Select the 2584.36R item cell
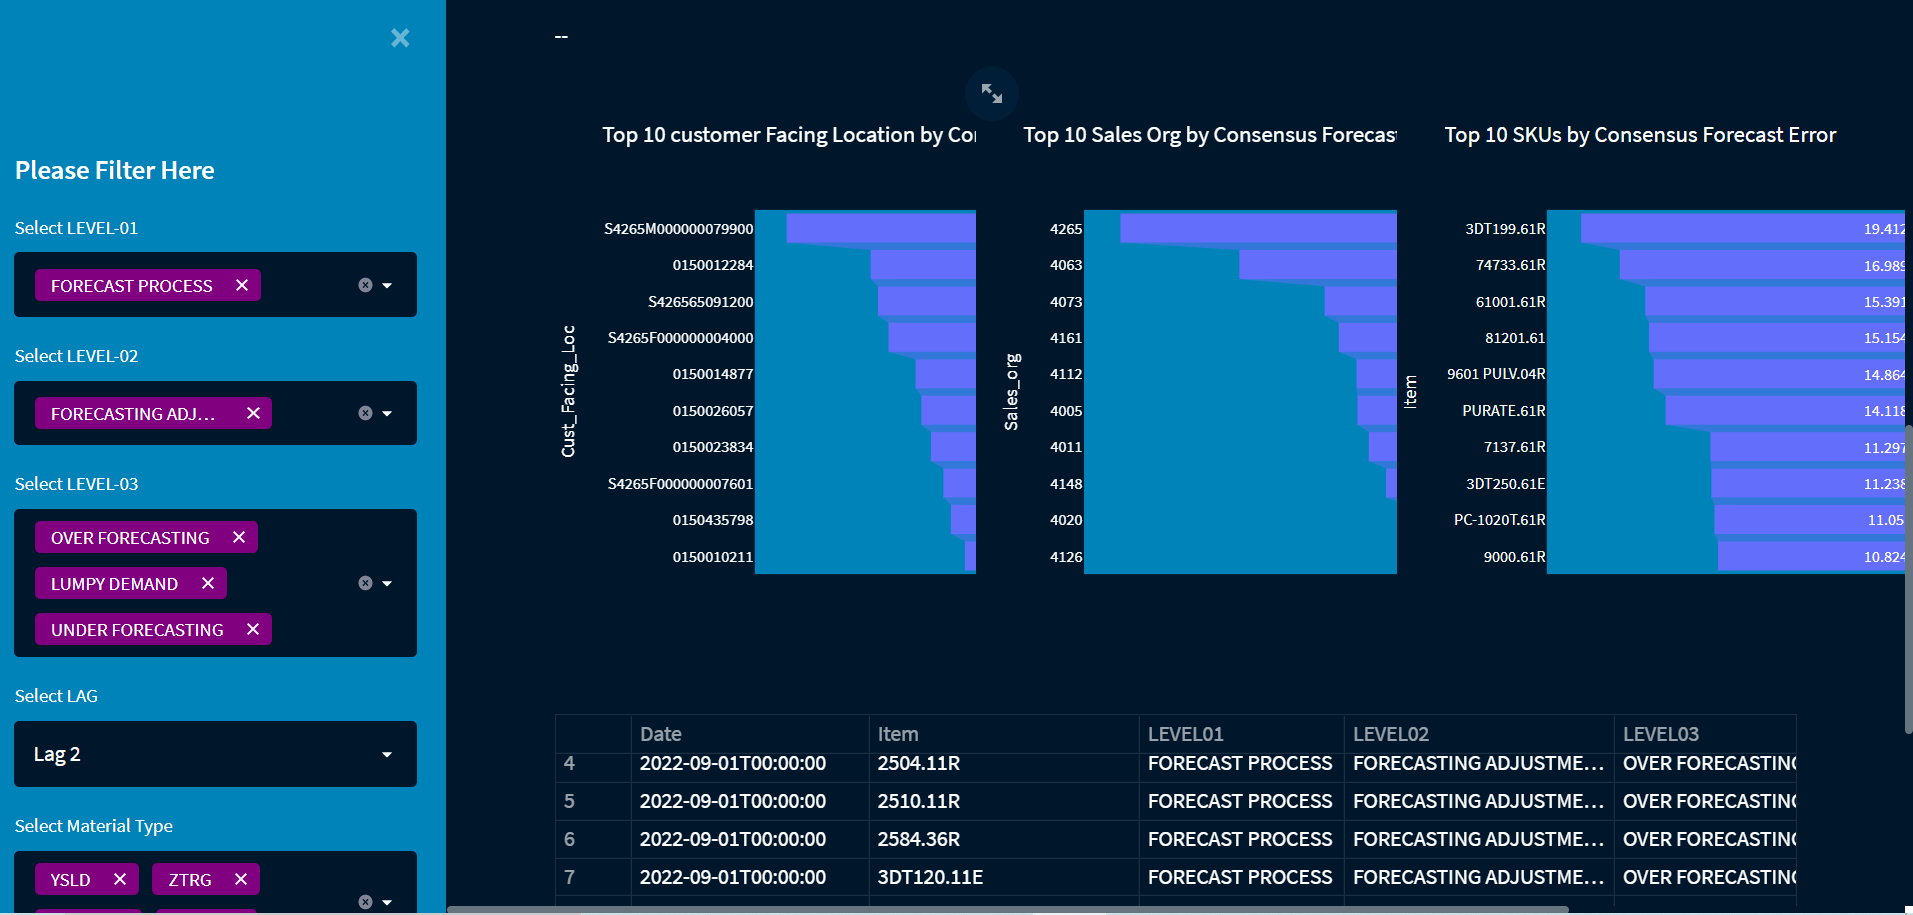The height and width of the screenshot is (915, 1913). [x=1004, y=839]
